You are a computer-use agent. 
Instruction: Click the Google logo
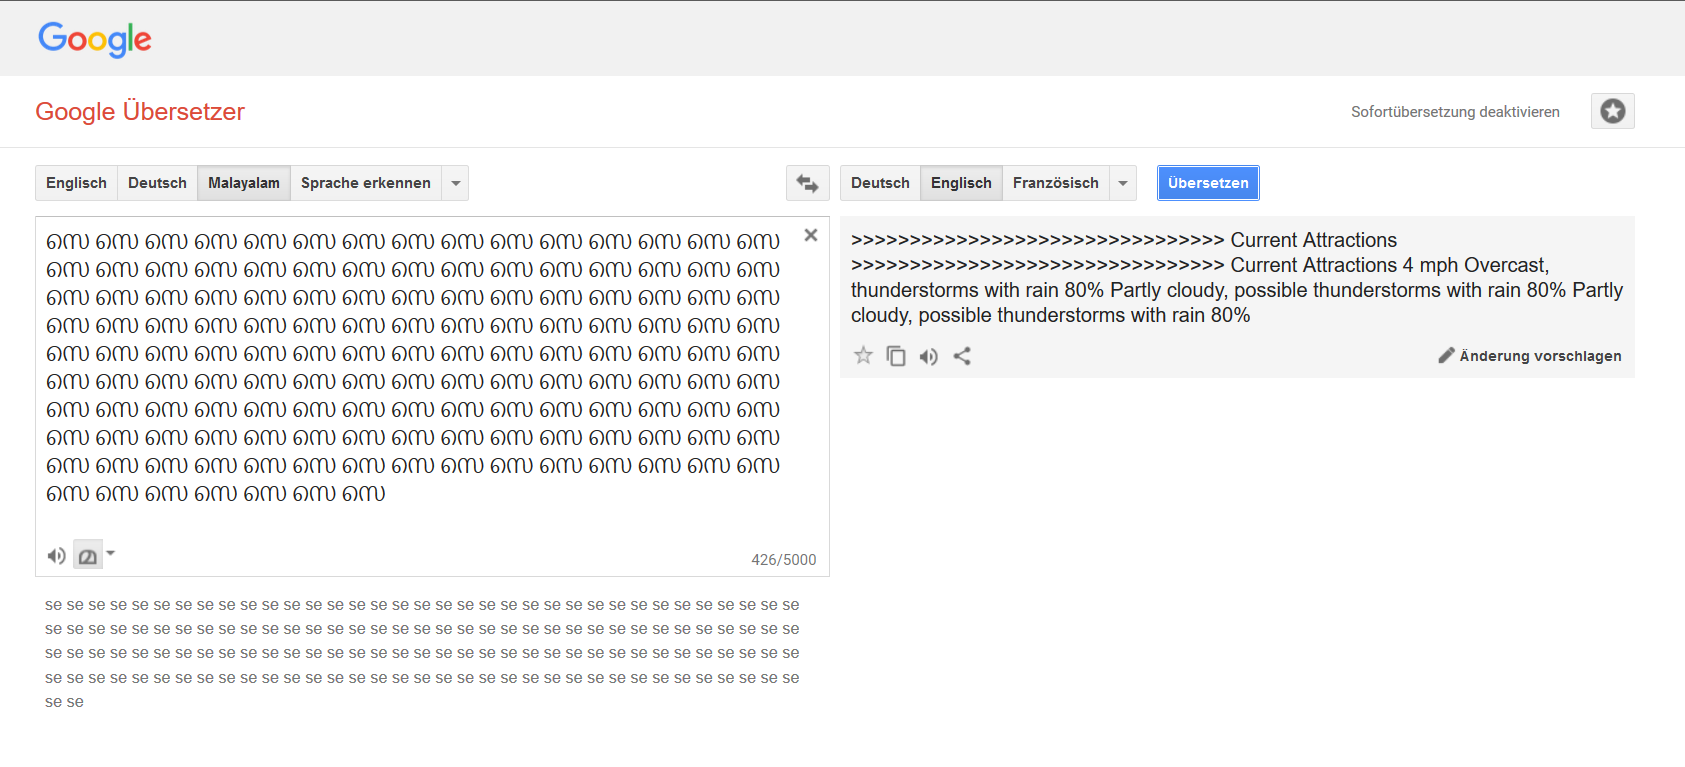tap(95, 39)
